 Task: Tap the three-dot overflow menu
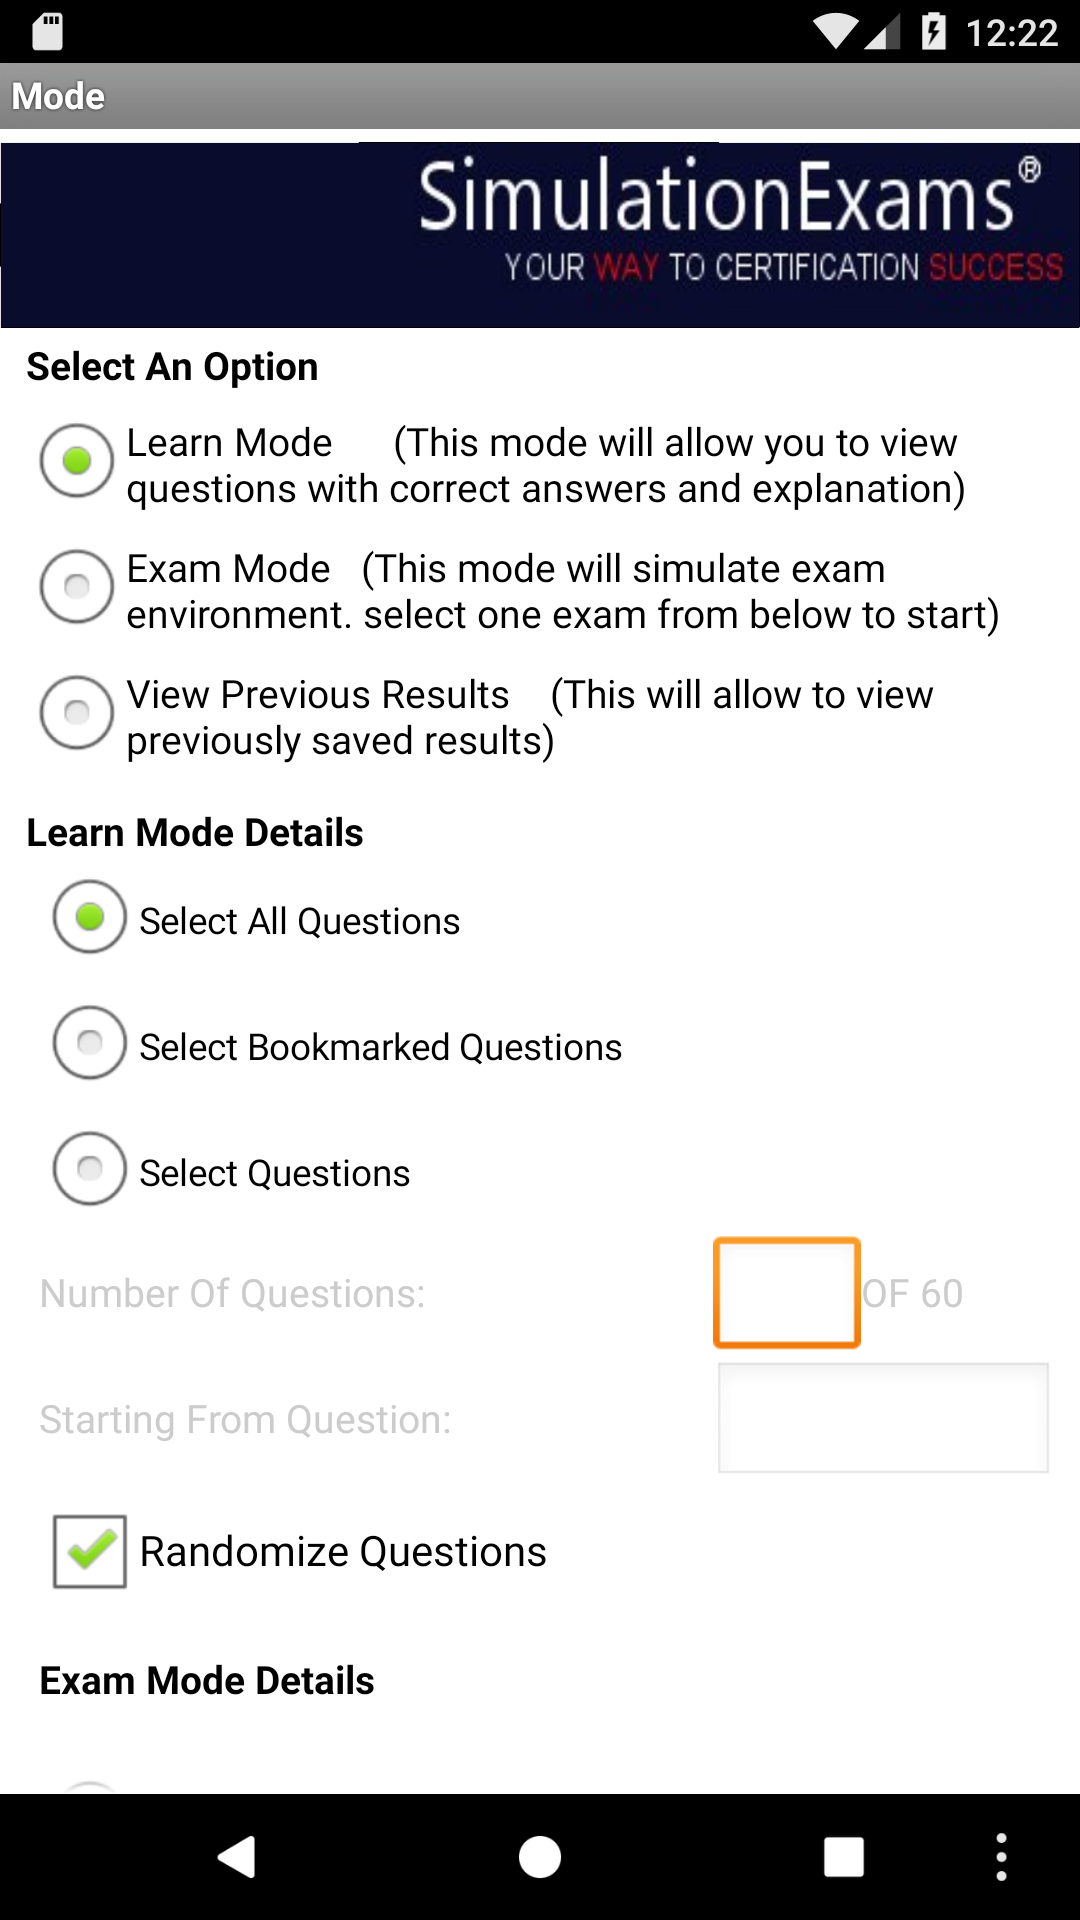pyautogui.click(x=1001, y=1855)
